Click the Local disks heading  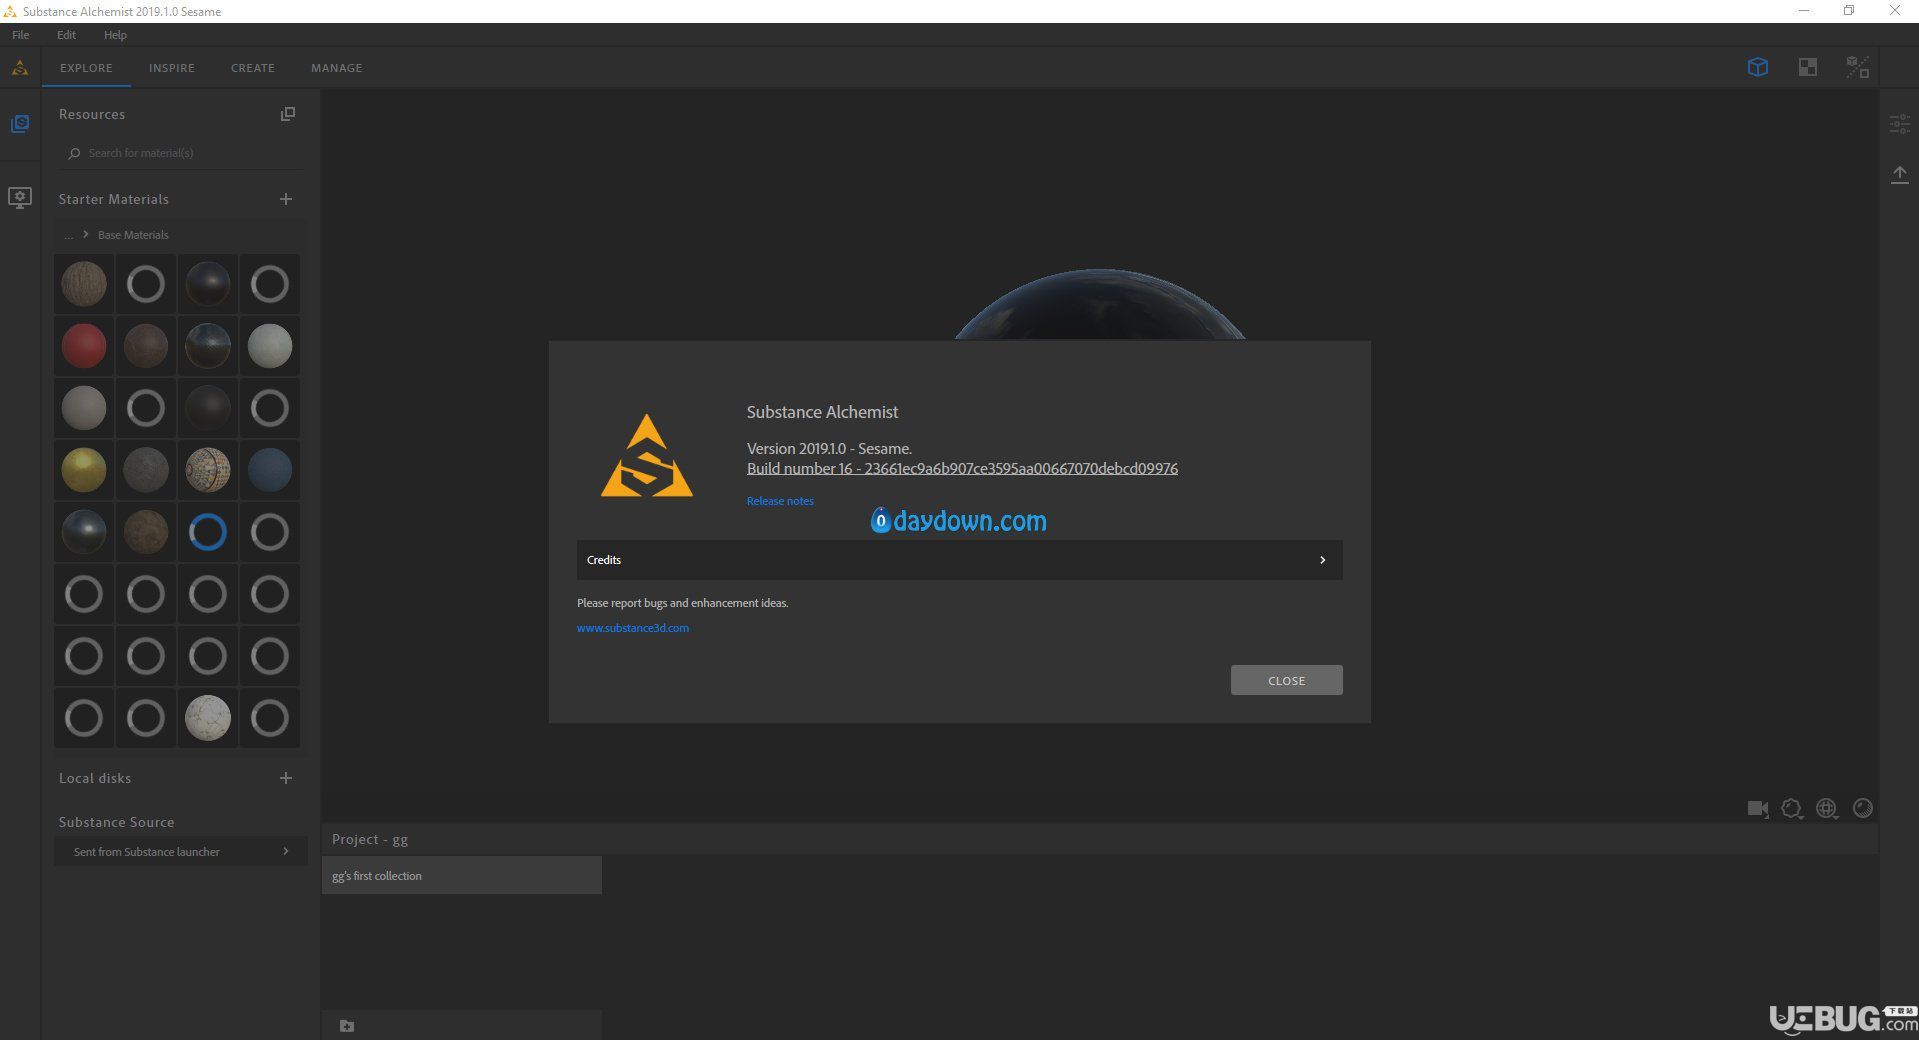[95, 778]
